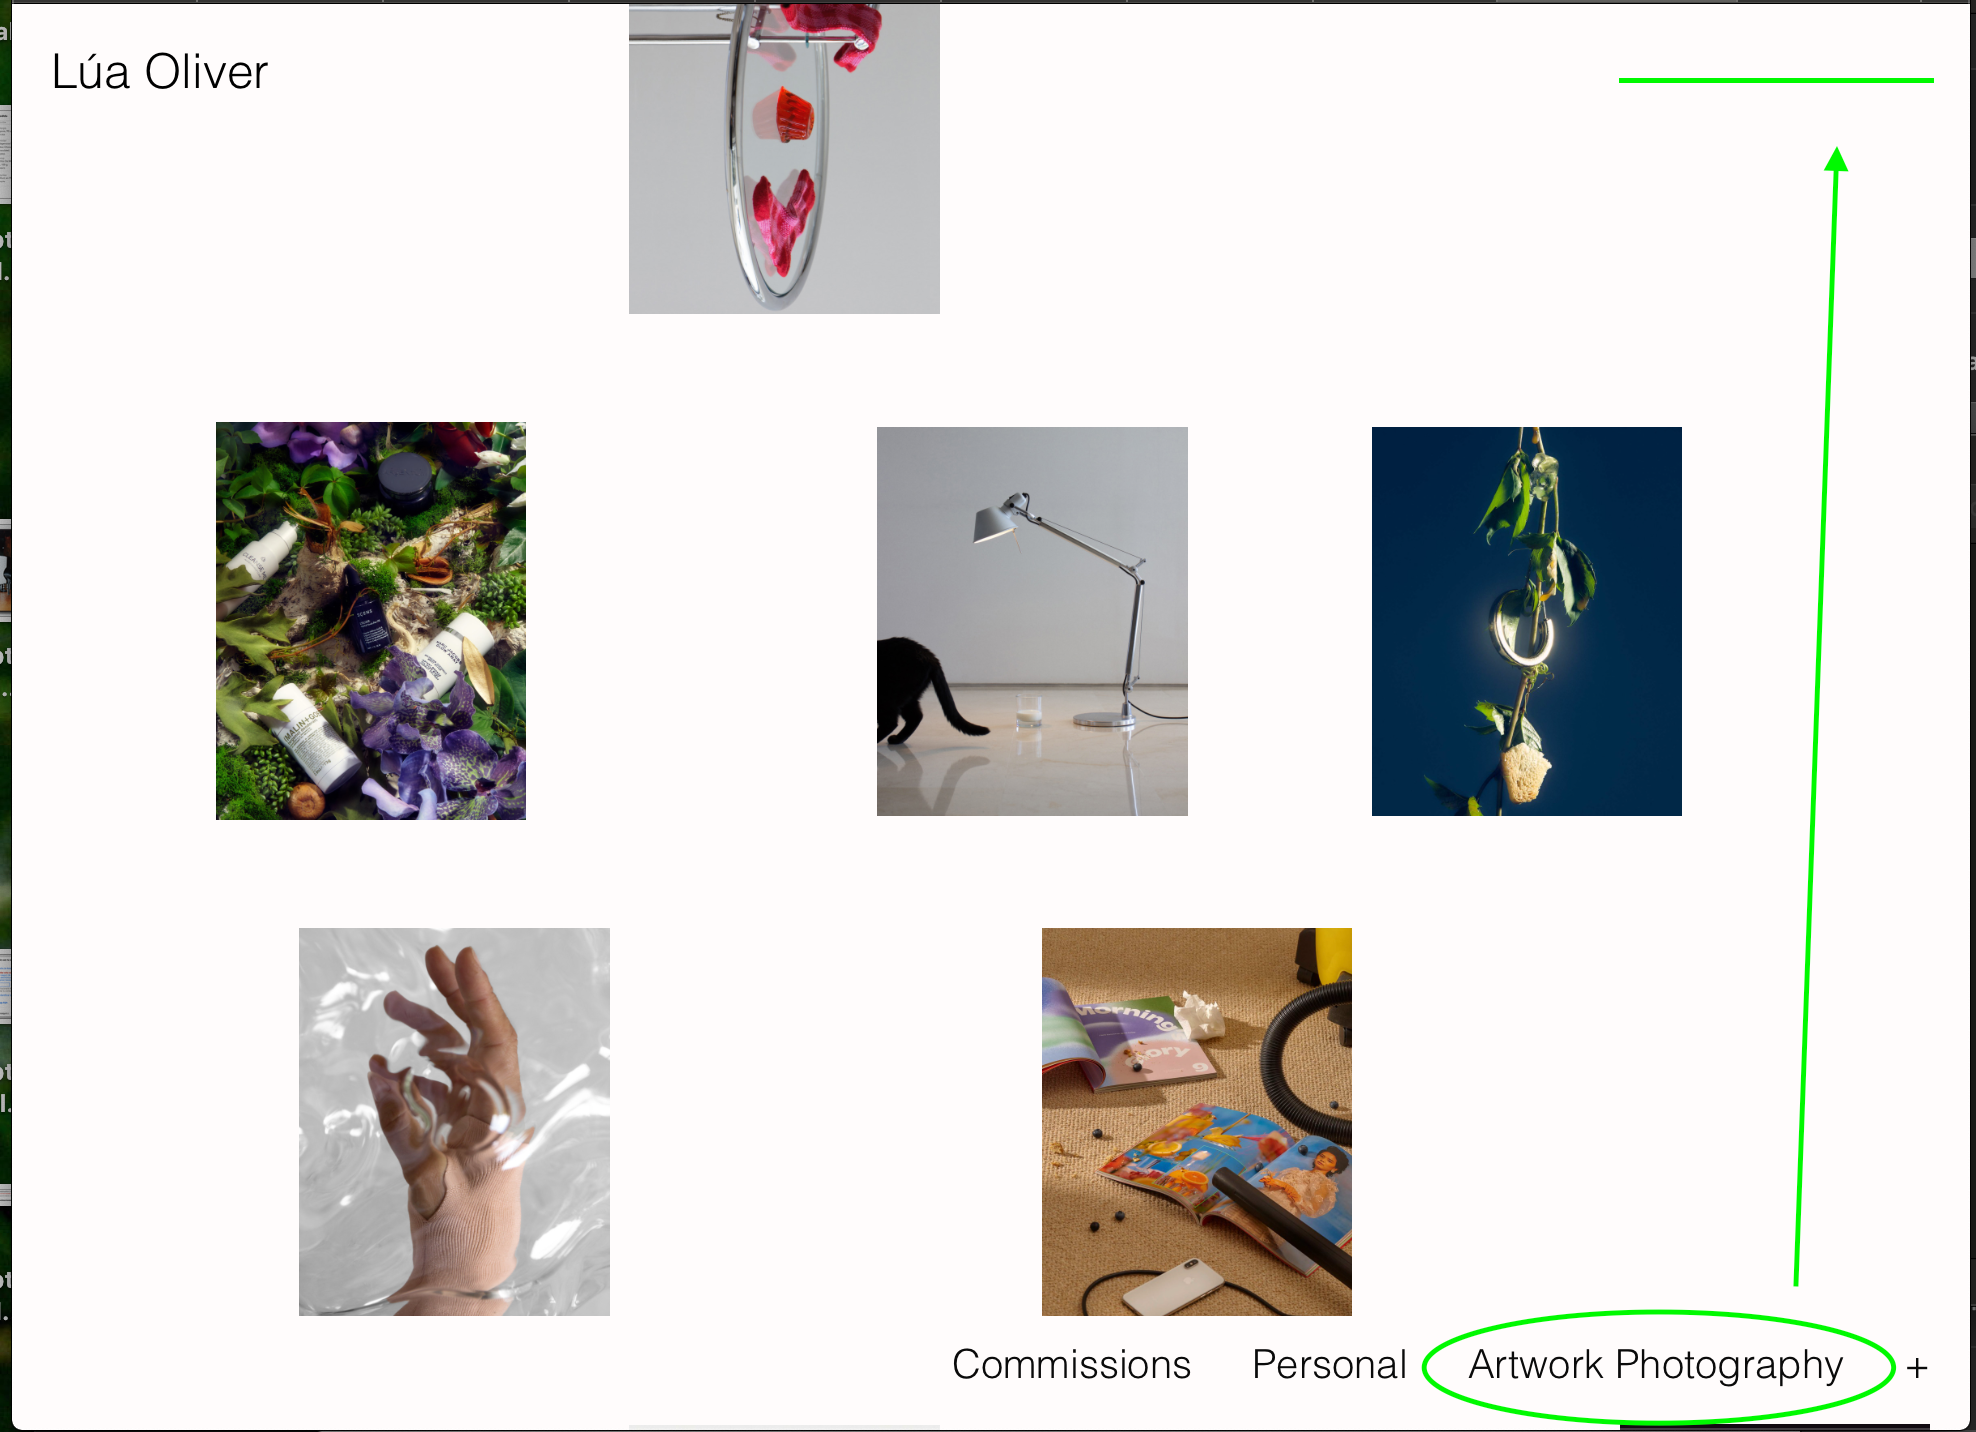Click the green arrow head pointing up
The image size is (1976, 1432).
point(1836,160)
